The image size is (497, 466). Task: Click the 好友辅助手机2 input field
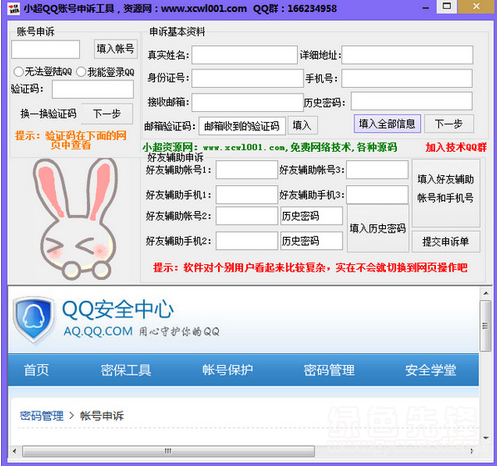(x=247, y=241)
